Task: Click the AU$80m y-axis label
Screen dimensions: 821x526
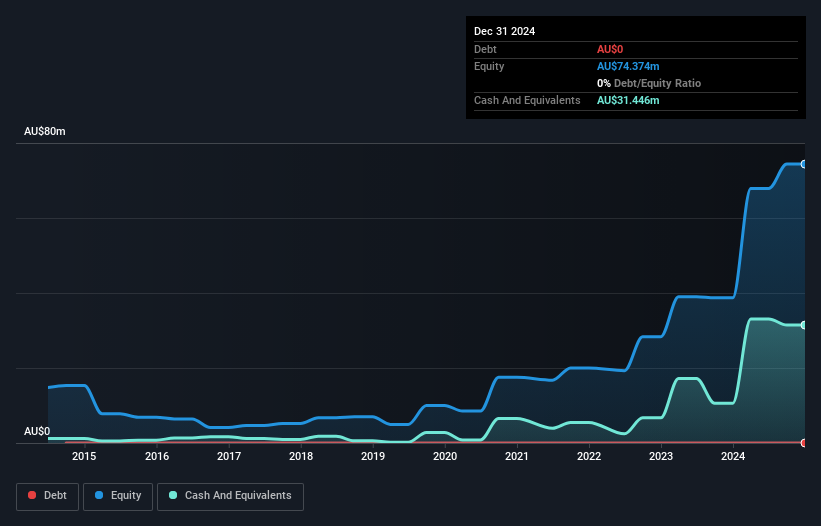Action: (x=45, y=131)
